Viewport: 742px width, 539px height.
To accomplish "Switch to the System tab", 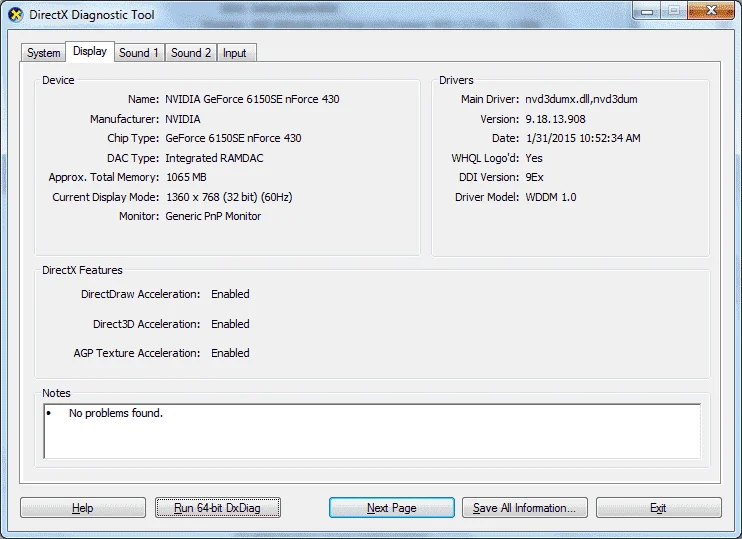I will tap(44, 53).
